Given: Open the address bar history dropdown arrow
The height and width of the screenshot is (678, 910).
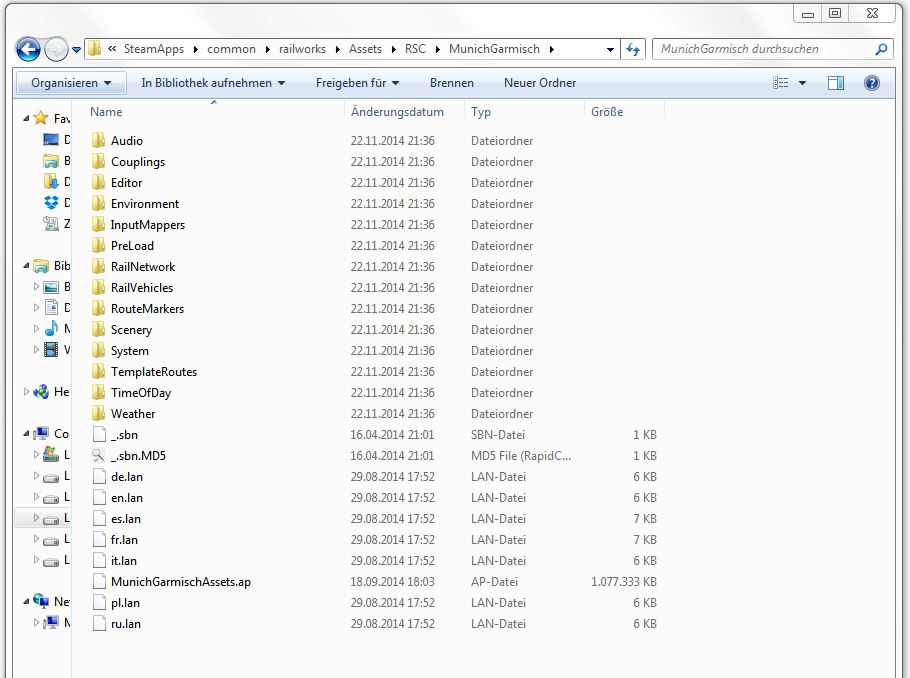Looking at the screenshot, I should point(610,49).
